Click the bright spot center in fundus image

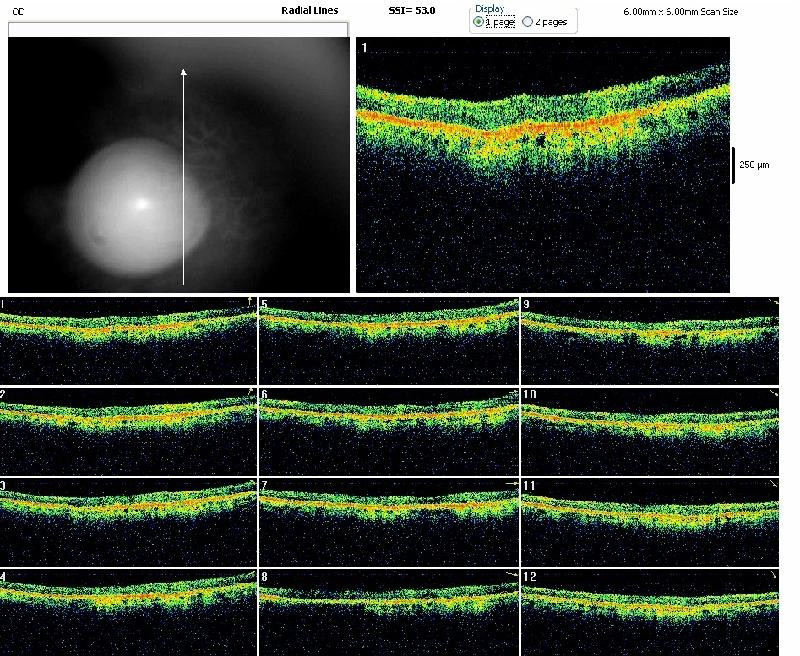tap(142, 203)
